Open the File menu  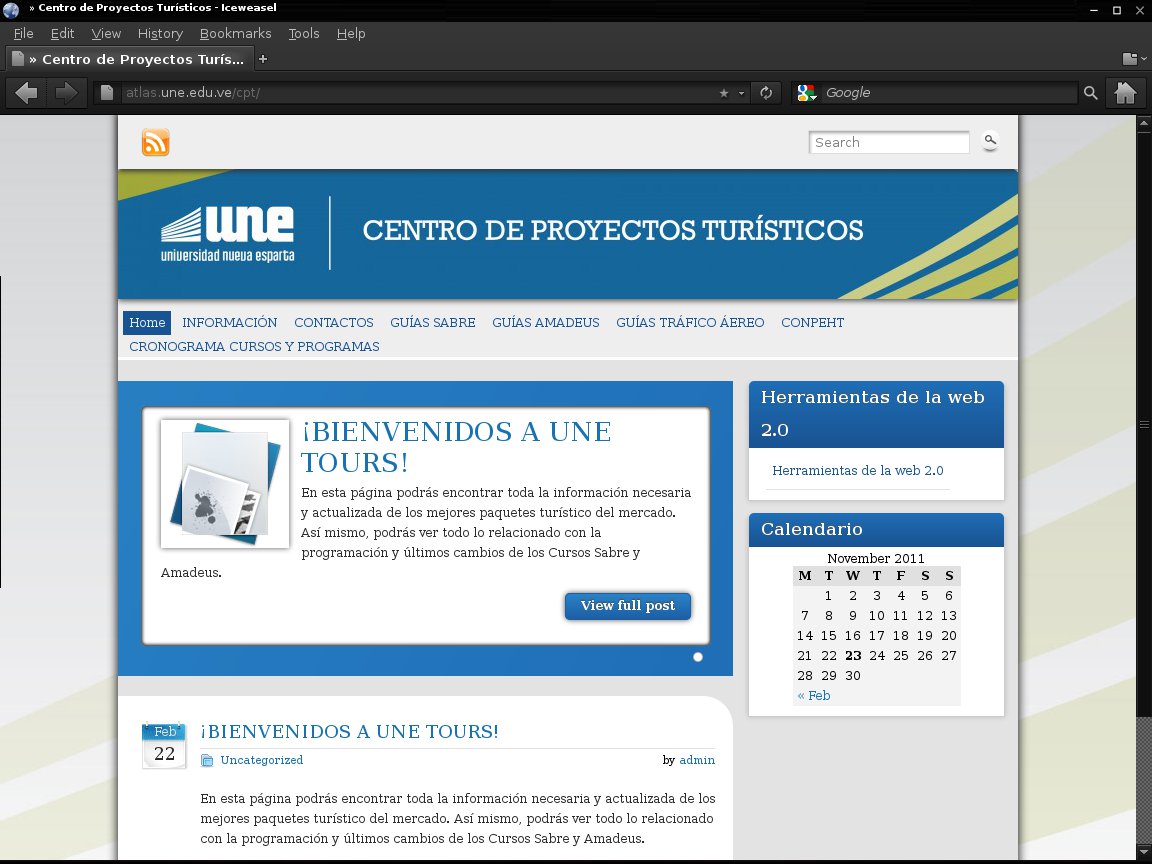[24, 33]
